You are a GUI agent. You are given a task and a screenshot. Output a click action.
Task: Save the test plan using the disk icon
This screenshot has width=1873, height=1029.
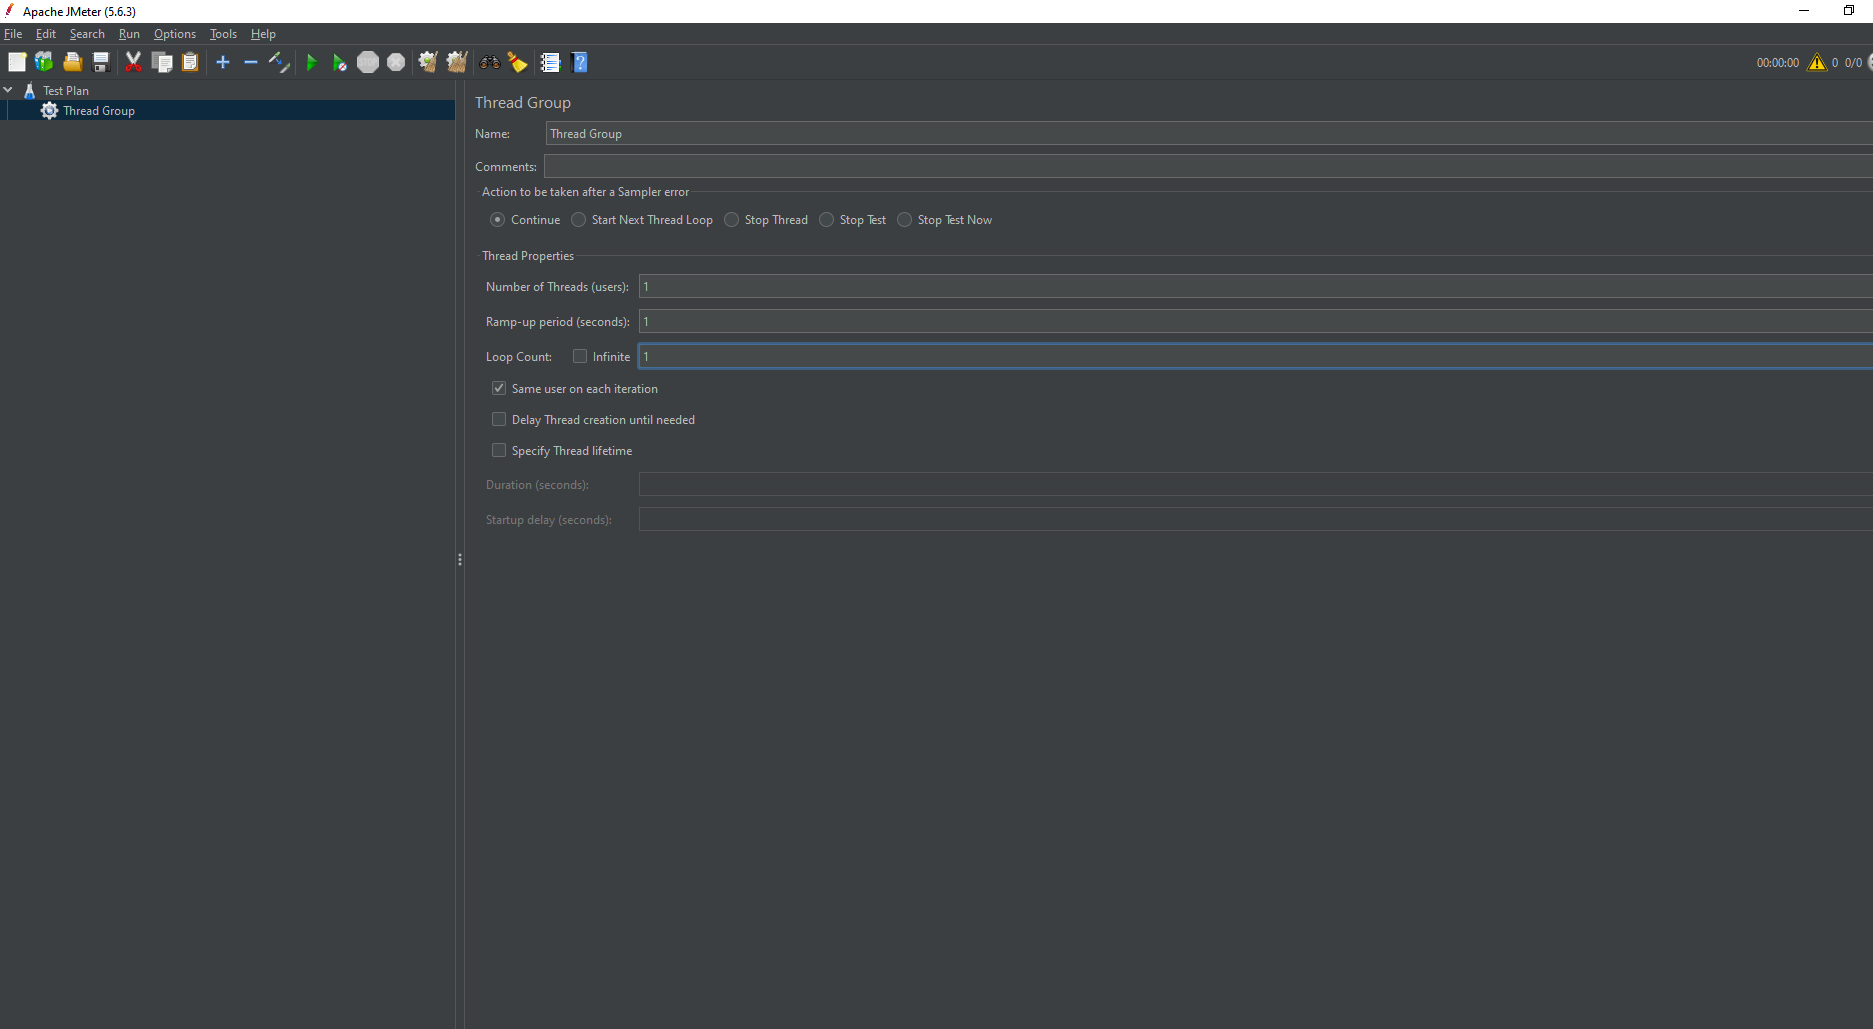100,61
